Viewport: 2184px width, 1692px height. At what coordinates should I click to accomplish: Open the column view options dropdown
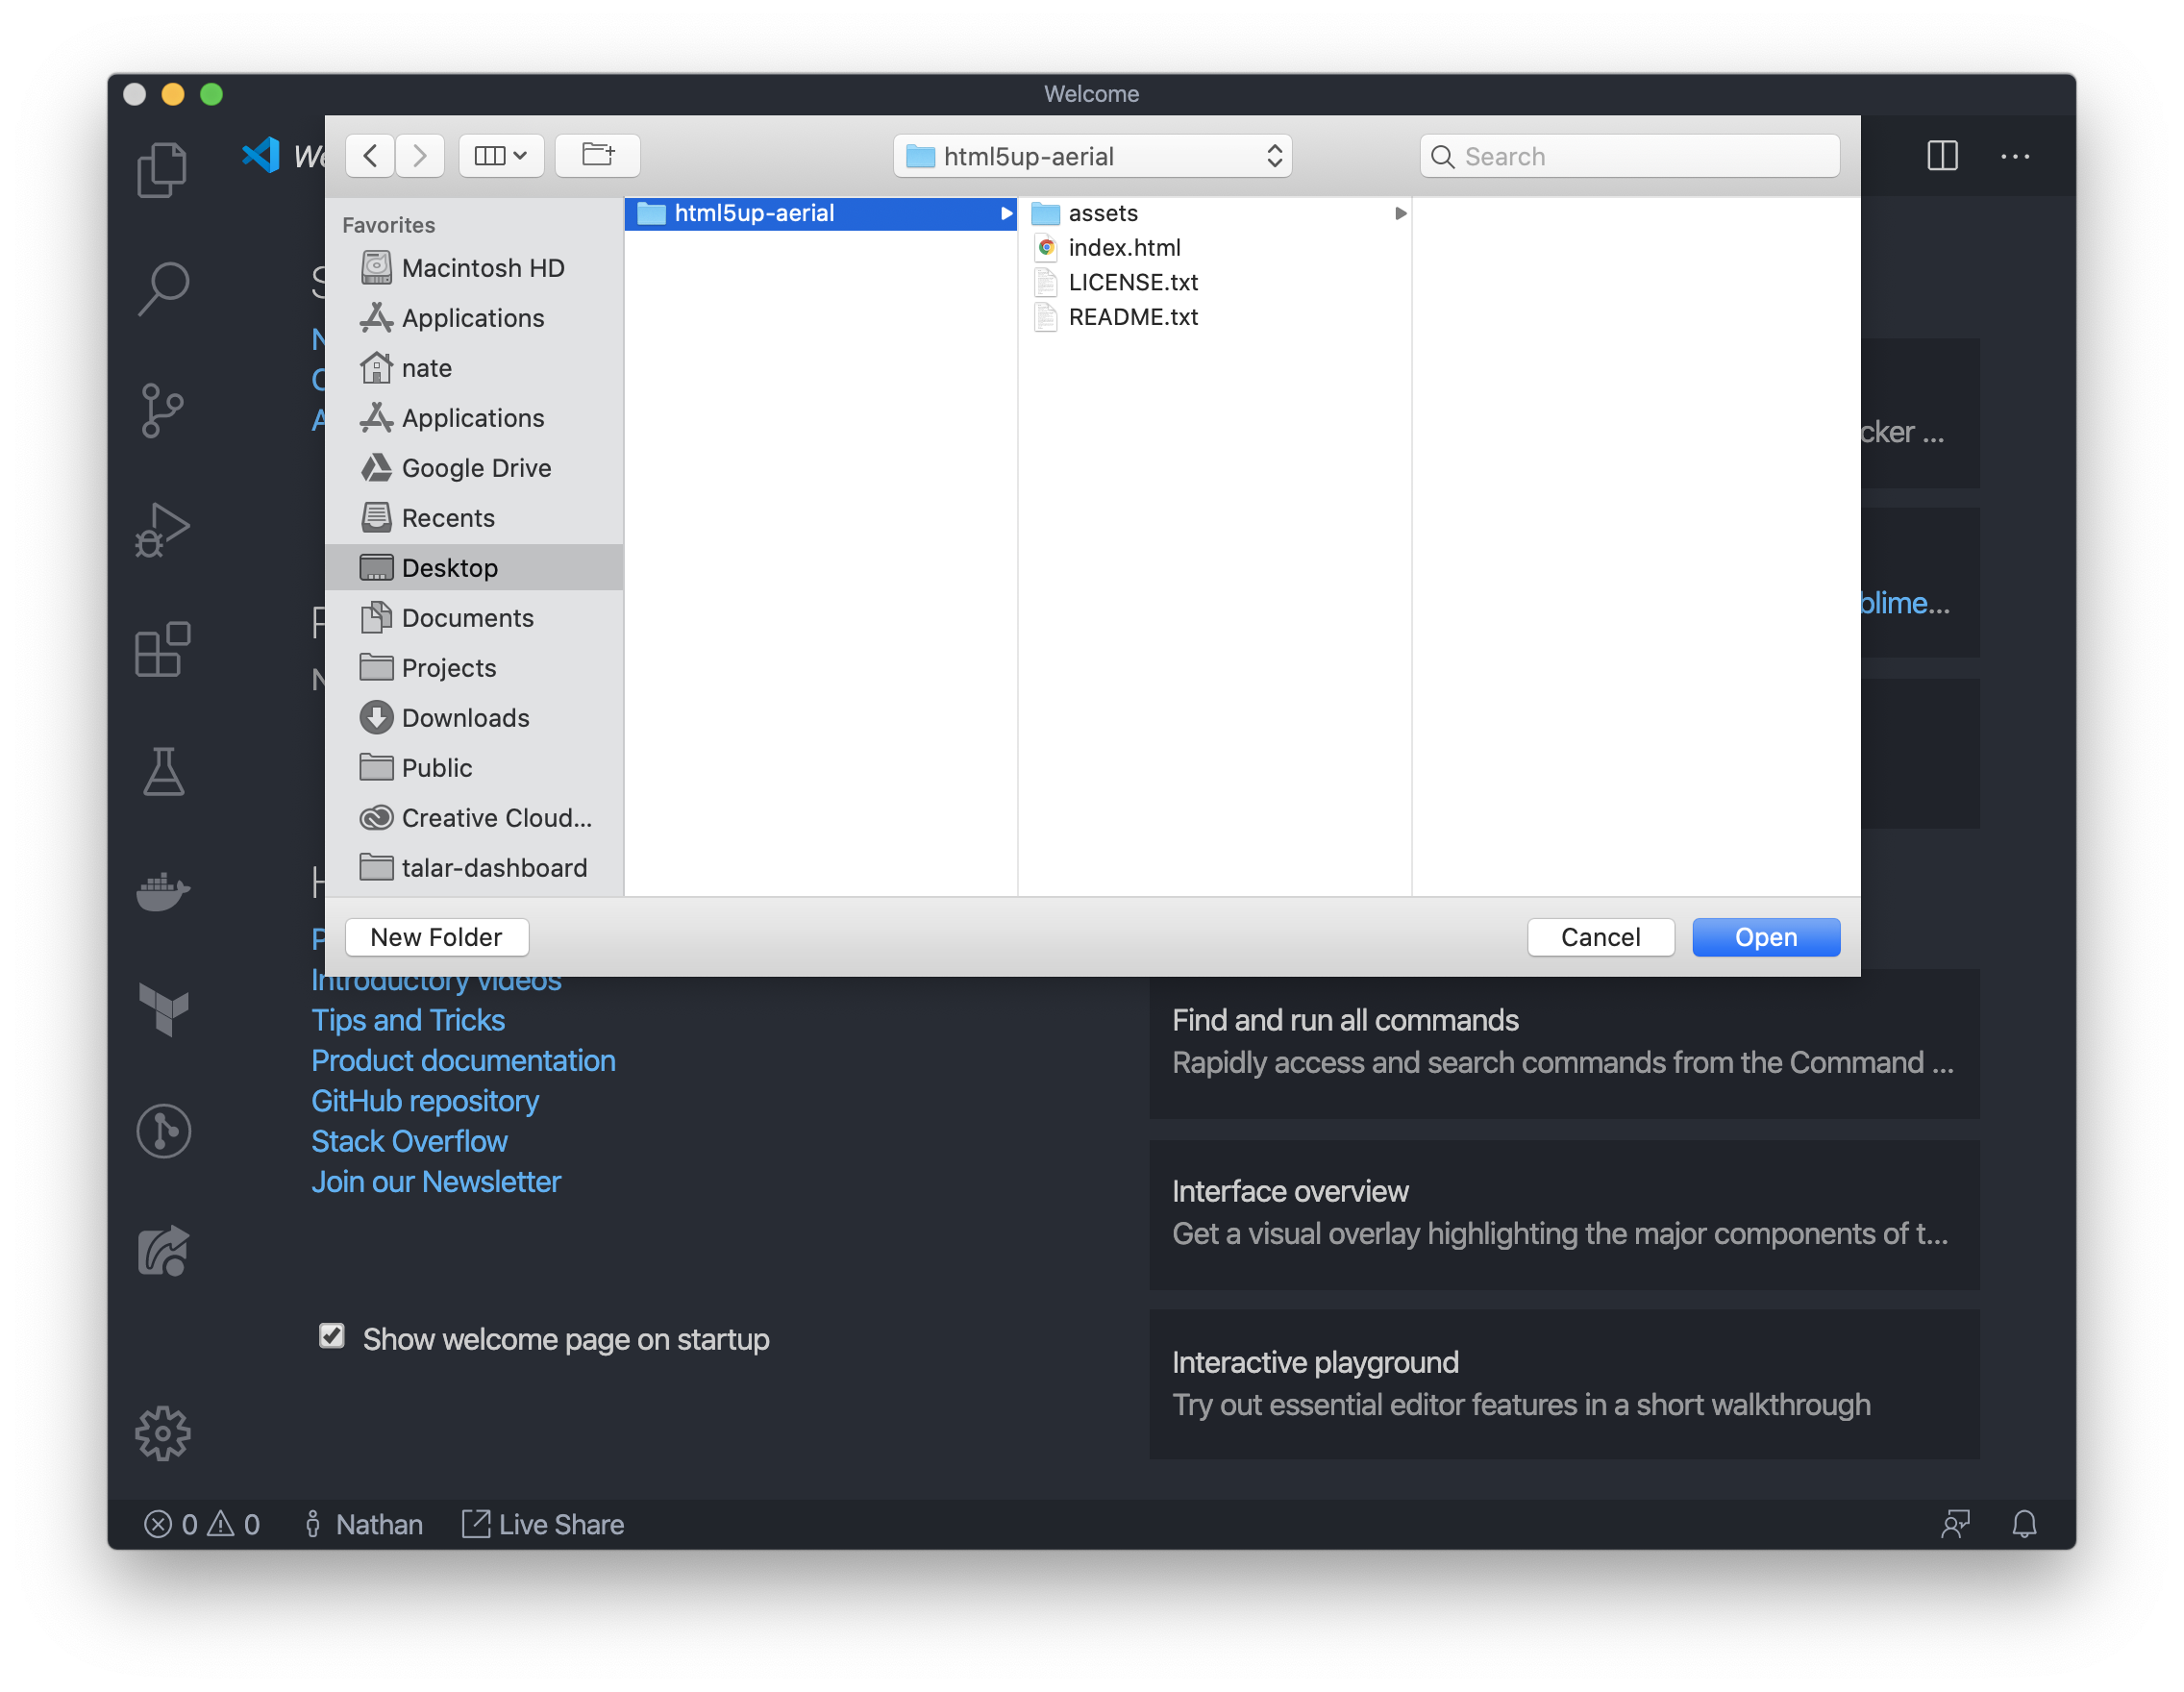pos(501,156)
